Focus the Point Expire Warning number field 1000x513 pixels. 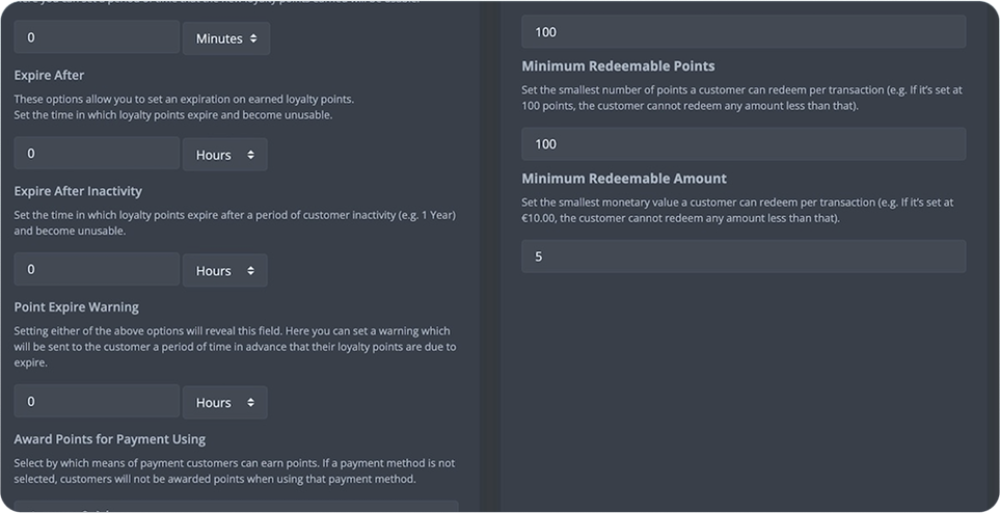coord(96,401)
